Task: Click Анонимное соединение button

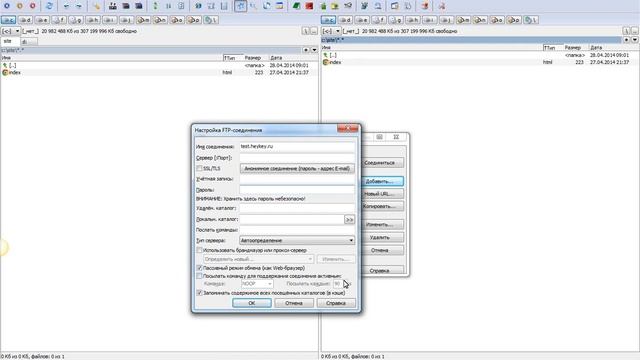Action: pyautogui.click(x=297, y=169)
